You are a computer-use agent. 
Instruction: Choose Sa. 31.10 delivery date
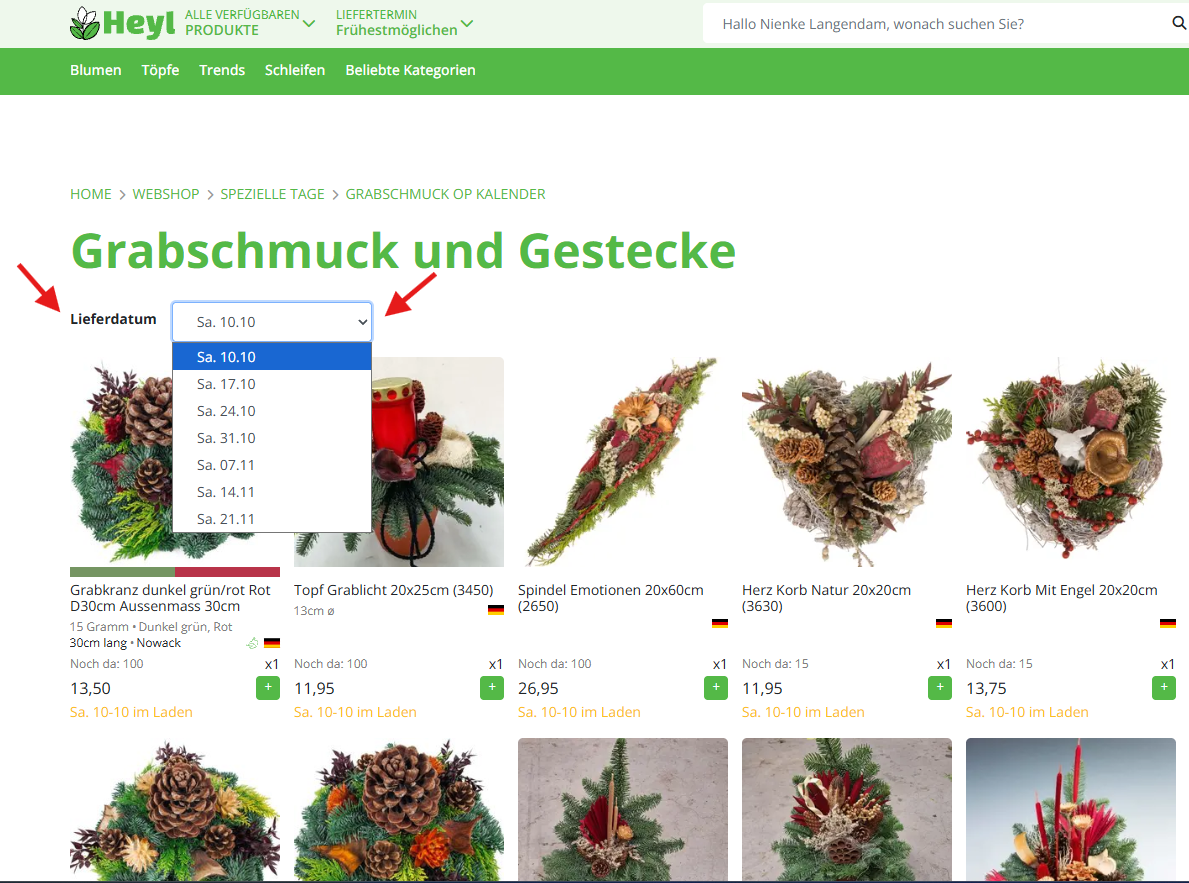pyautogui.click(x=272, y=438)
